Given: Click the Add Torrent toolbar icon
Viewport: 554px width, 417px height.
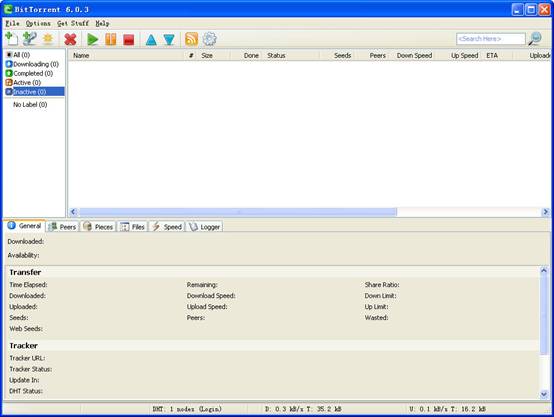Looking at the screenshot, I should [x=12, y=39].
